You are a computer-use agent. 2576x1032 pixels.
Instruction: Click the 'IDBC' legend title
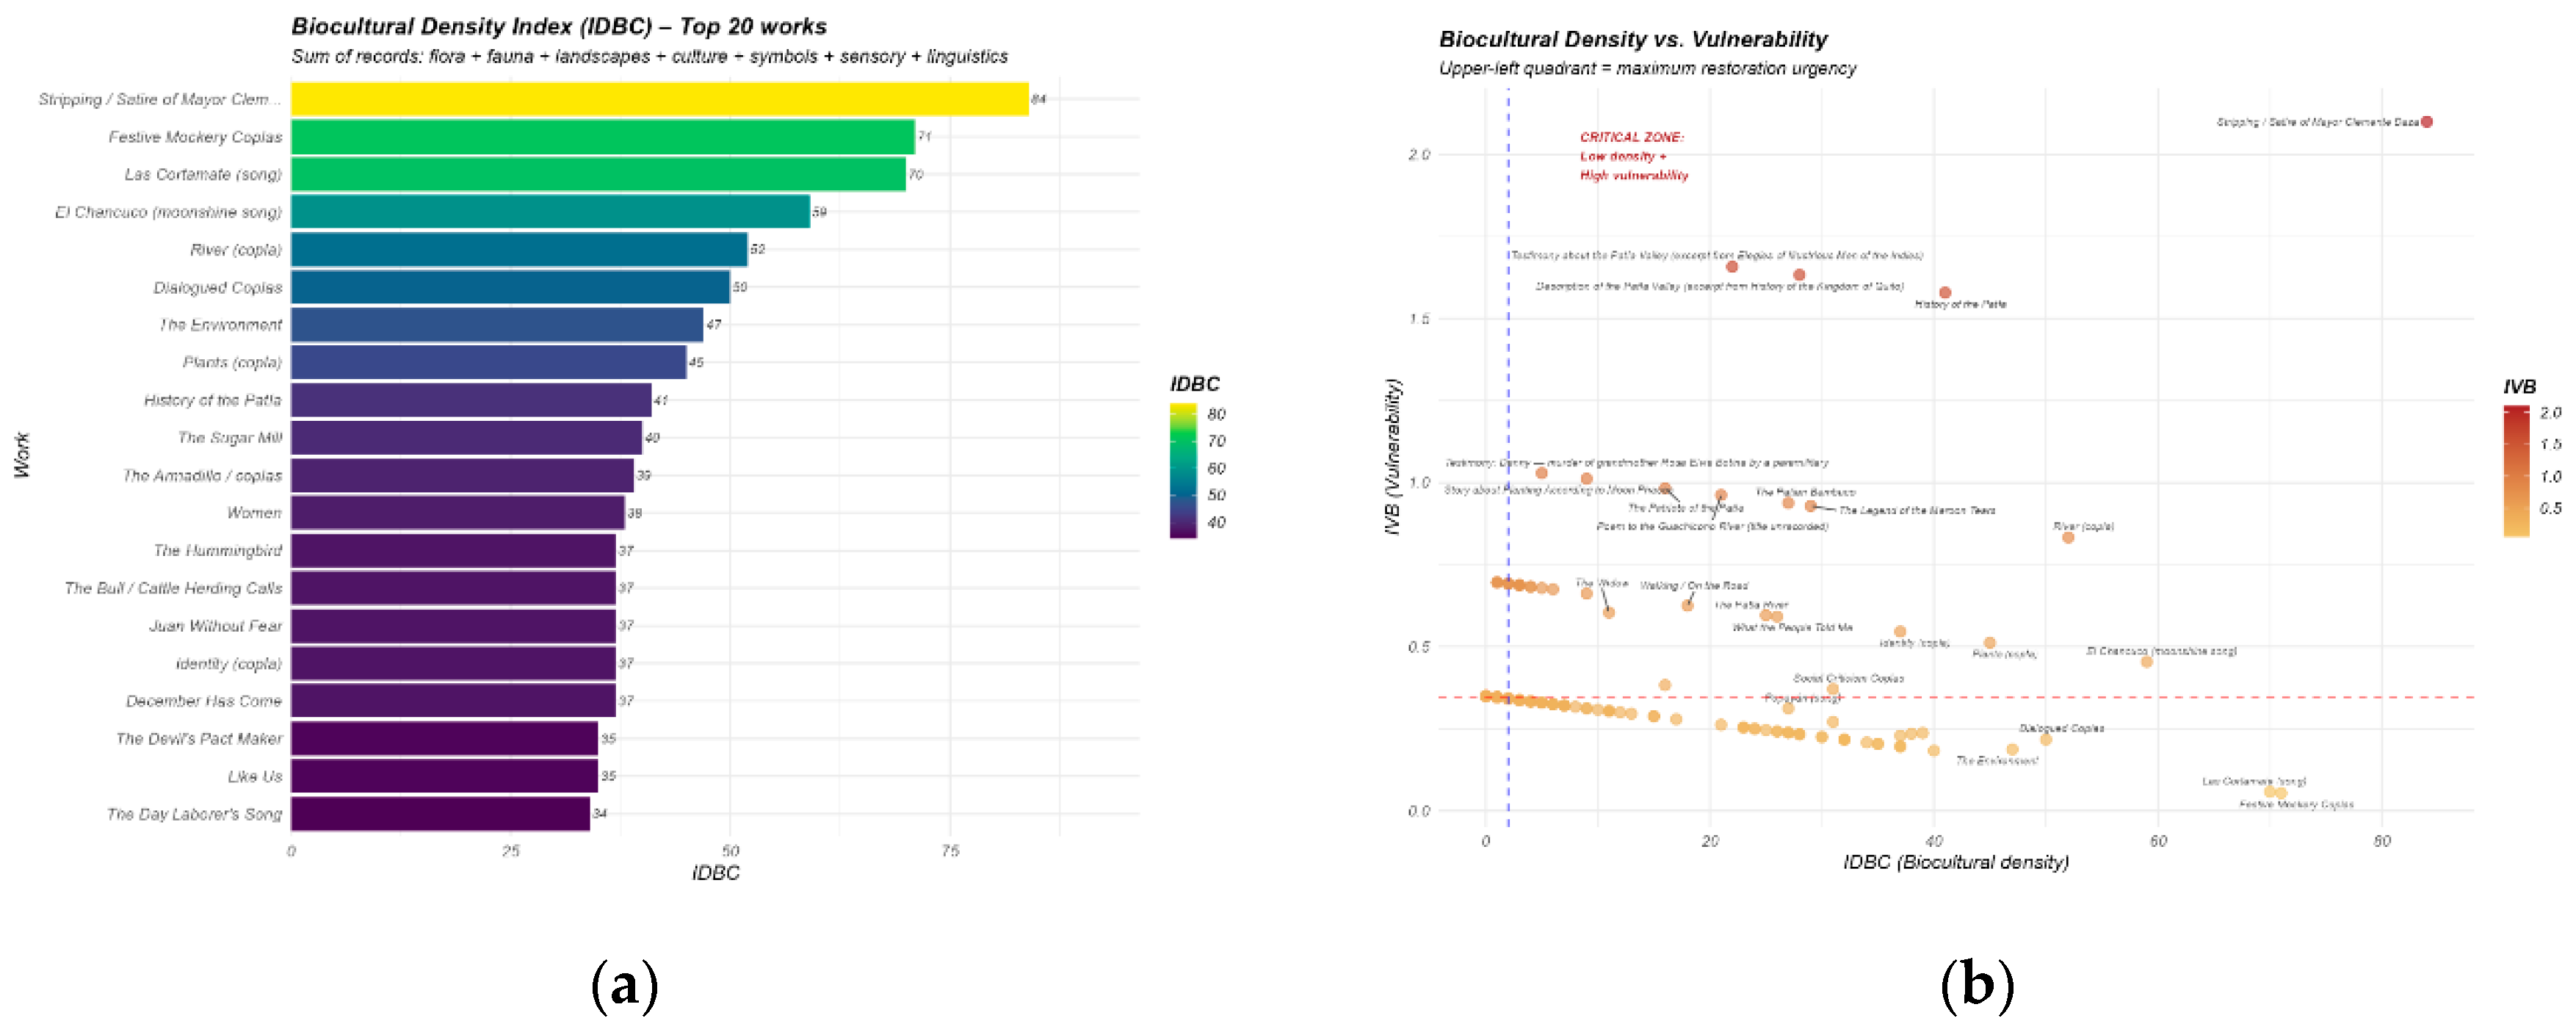pyautogui.click(x=1195, y=384)
